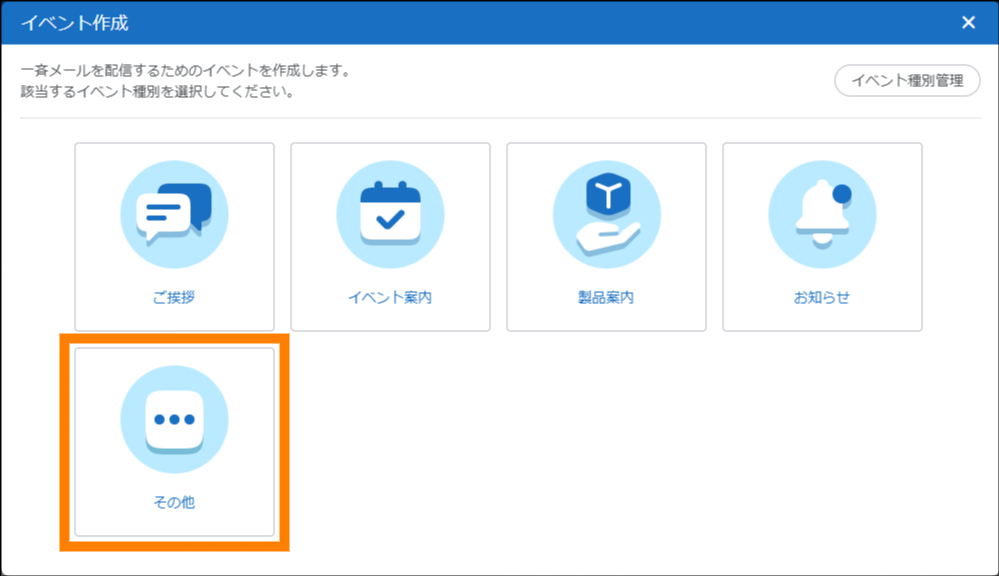Choose the お知らせ text label
This screenshot has width=999, height=576.
pyautogui.click(x=821, y=298)
